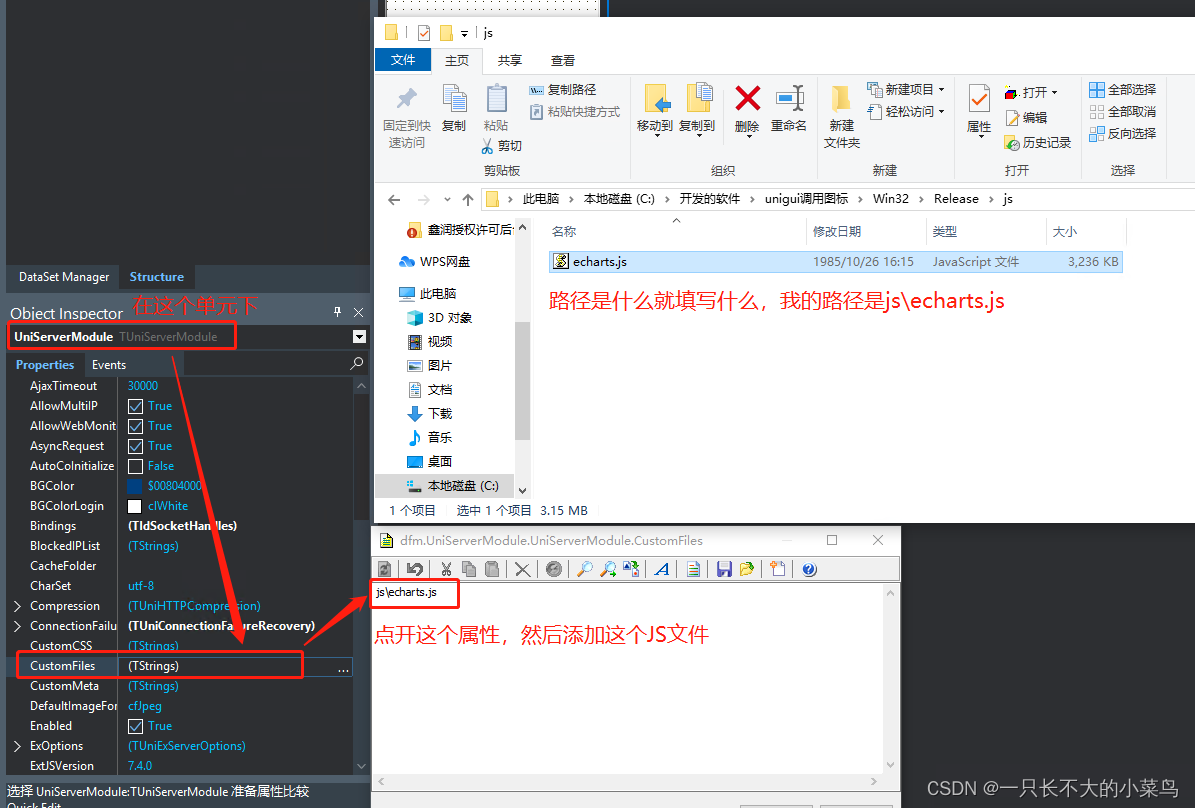Open the Help icon in the dfm editor toolbar
The image size is (1195, 808).
click(x=808, y=569)
